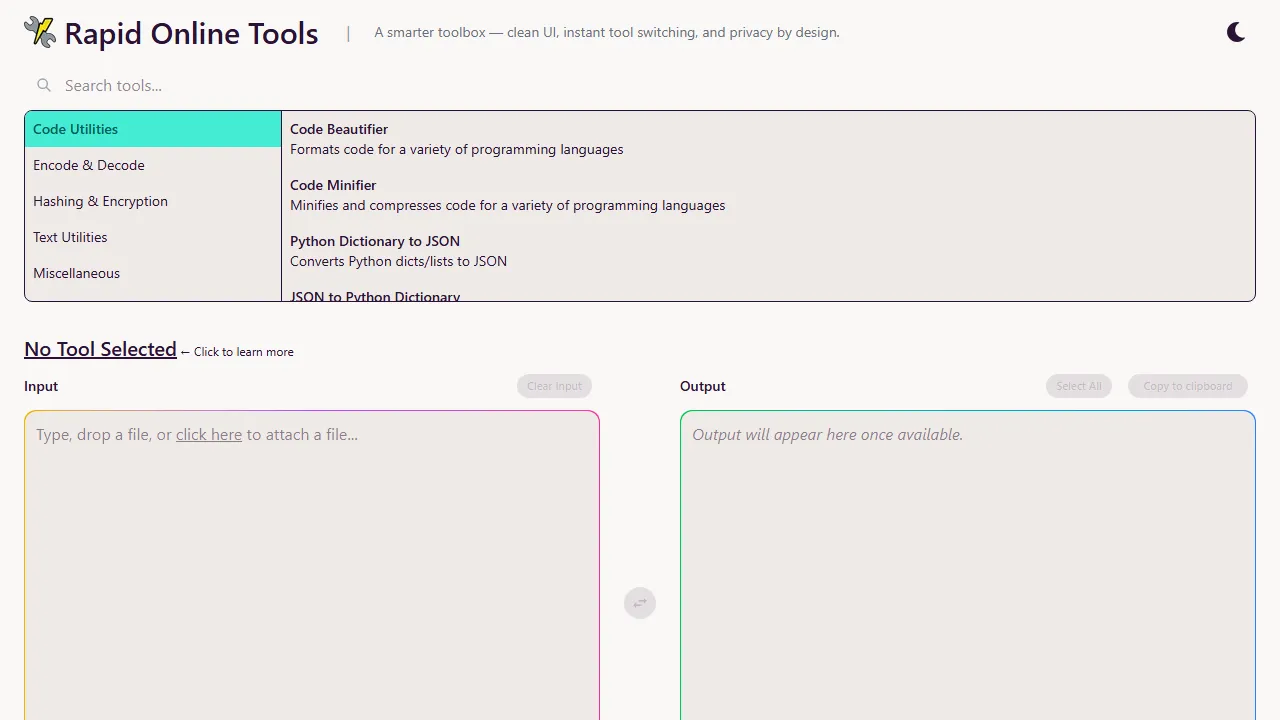This screenshot has height=720, width=1280.
Task: Click the scissors app logo
Action: (x=39, y=31)
